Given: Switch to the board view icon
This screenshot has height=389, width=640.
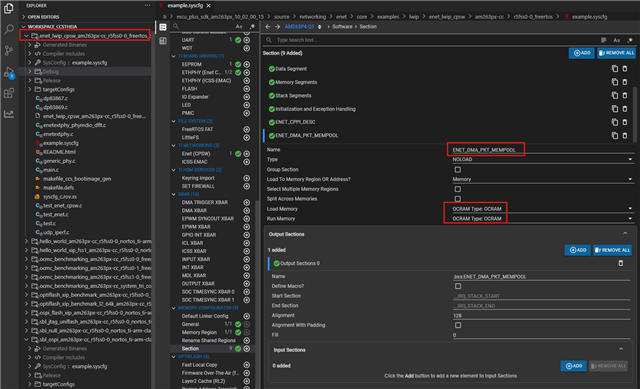Looking at the screenshot, I should pos(163,41).
